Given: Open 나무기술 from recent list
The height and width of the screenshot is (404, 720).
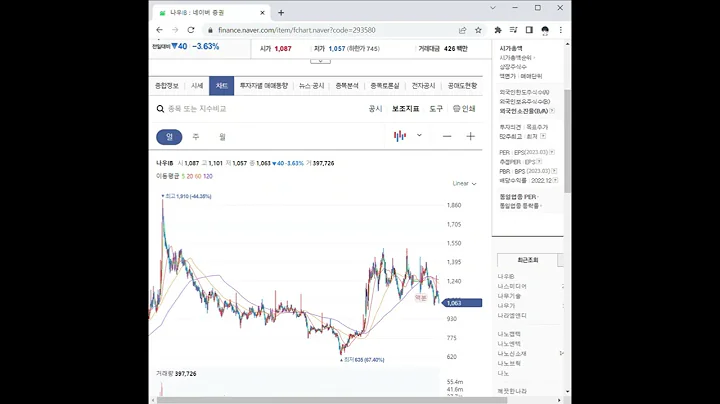Looking at the screenshot, I should pos(509,296).
